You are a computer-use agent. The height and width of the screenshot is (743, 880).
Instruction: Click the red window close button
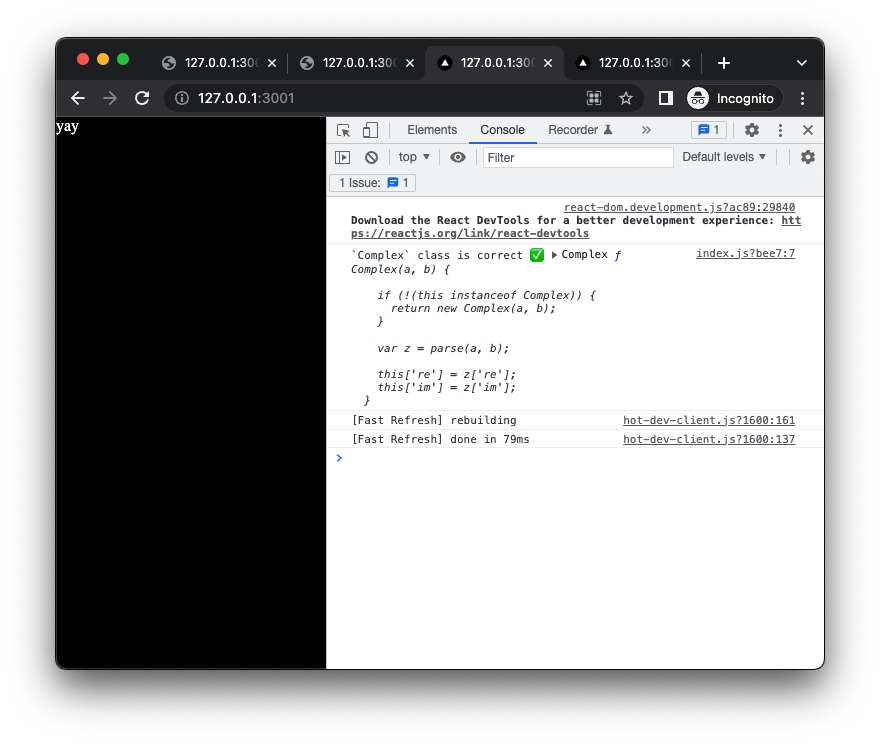tap(83, 59)
